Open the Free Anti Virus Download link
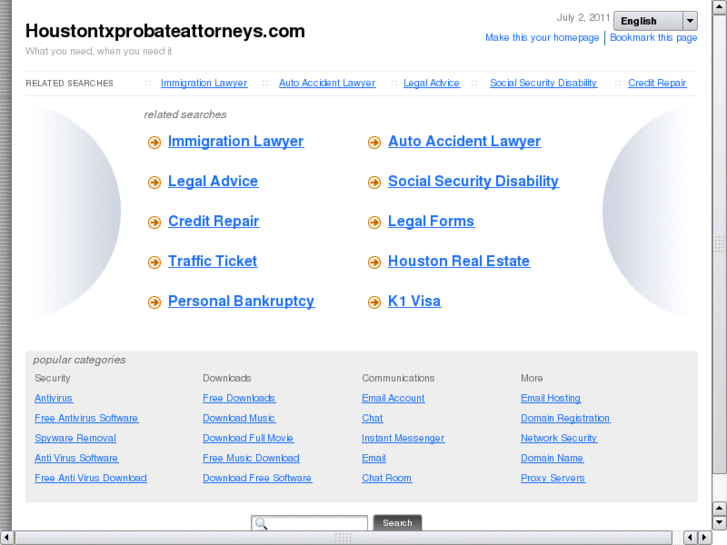Screen dimensions: 727x545 pyautogui.click(x=90, y=478)
